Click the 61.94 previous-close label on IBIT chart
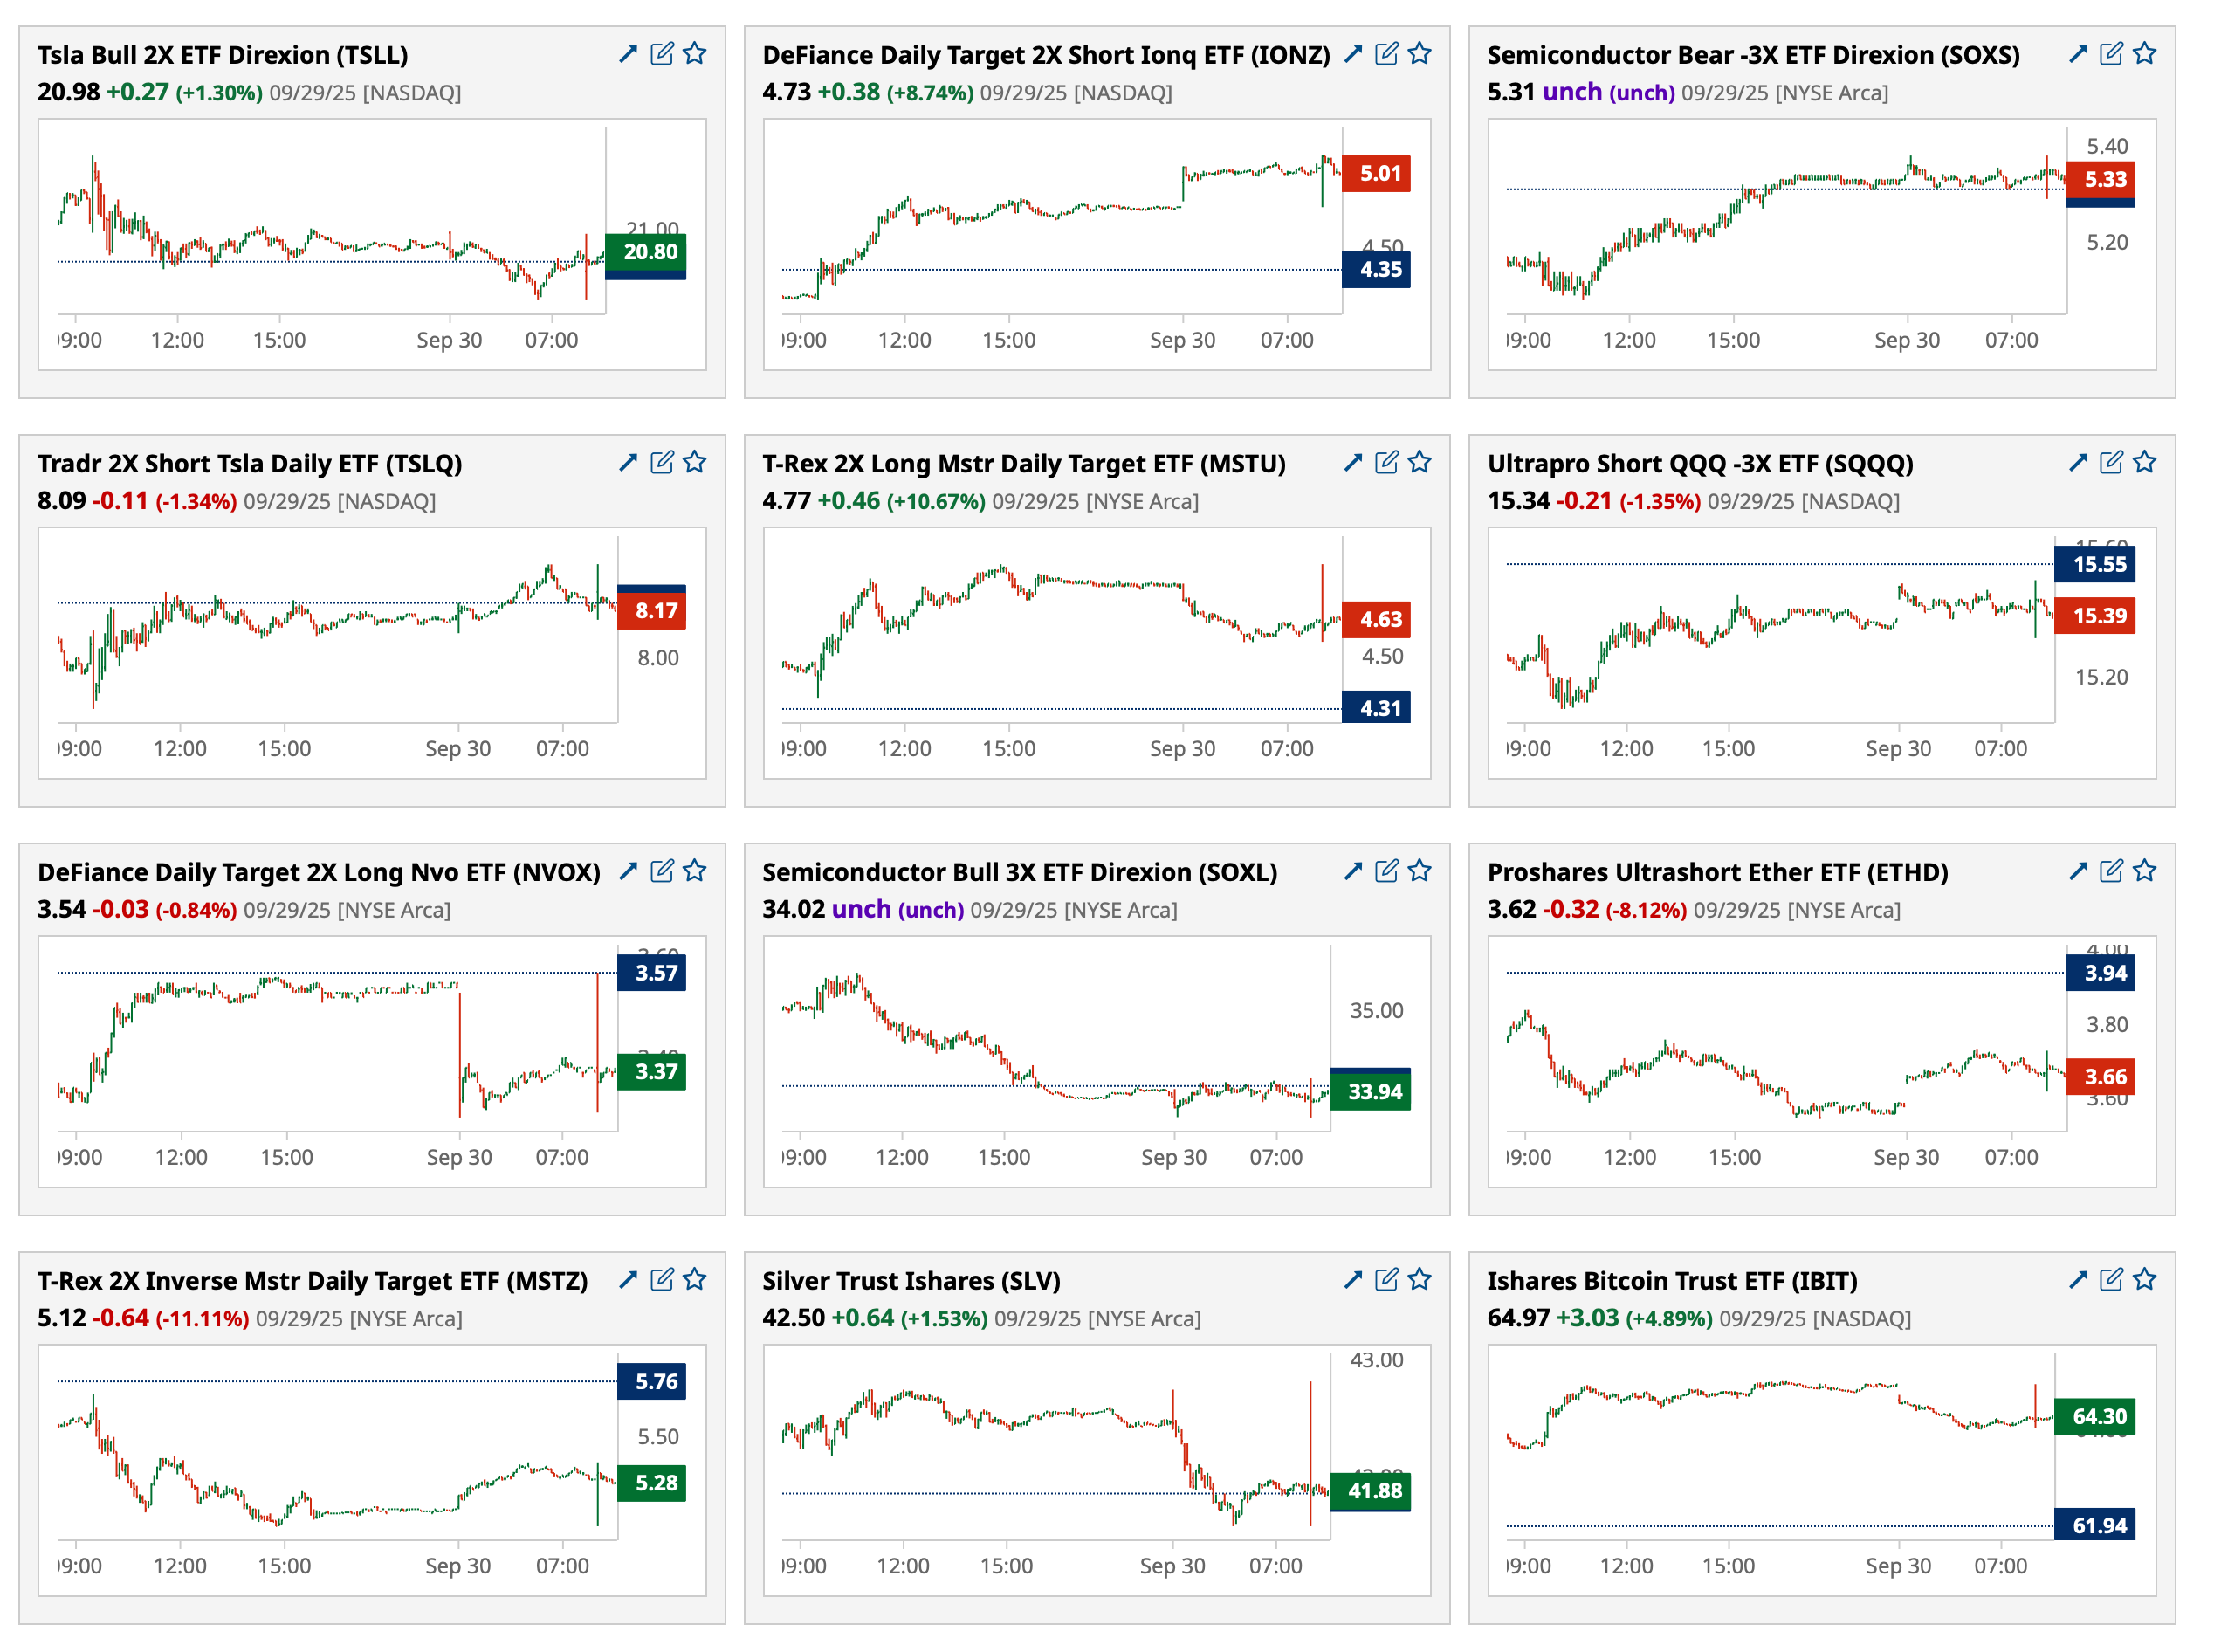 tap(2098, 1525)
